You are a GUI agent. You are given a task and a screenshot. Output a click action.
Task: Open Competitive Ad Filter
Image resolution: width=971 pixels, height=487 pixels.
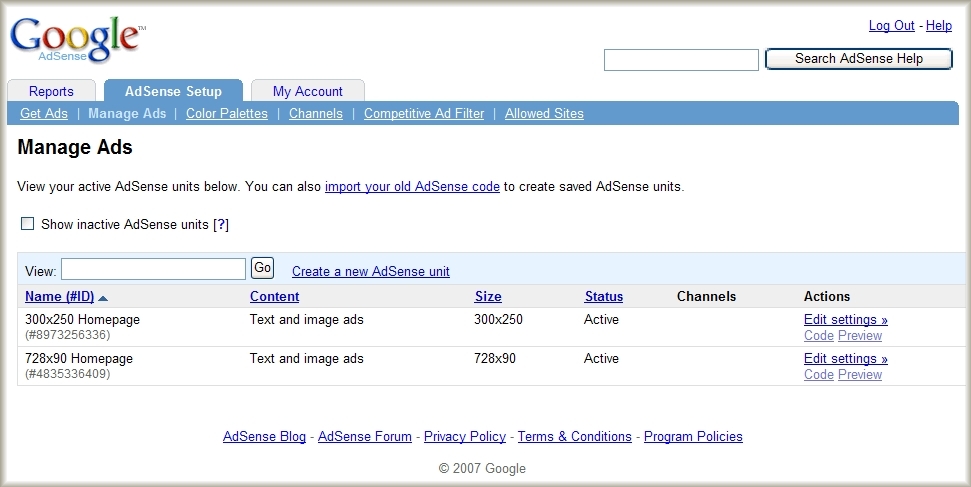[424, 113]
